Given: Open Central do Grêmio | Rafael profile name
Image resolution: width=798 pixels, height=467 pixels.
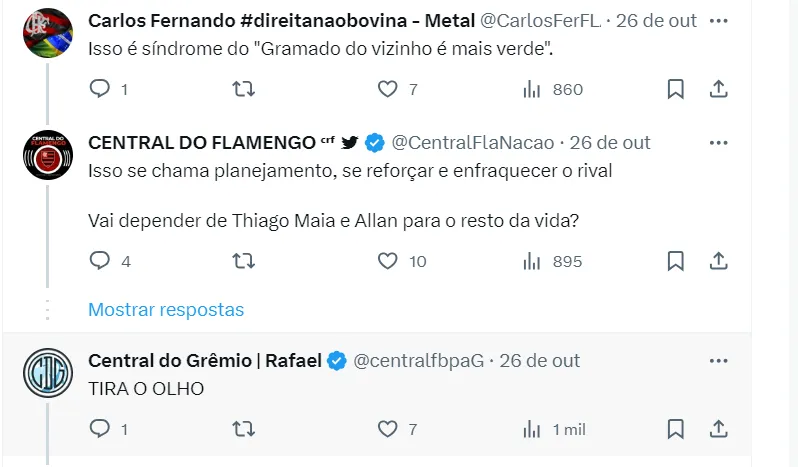Looking at the screenshot, I should coord(205,360).
